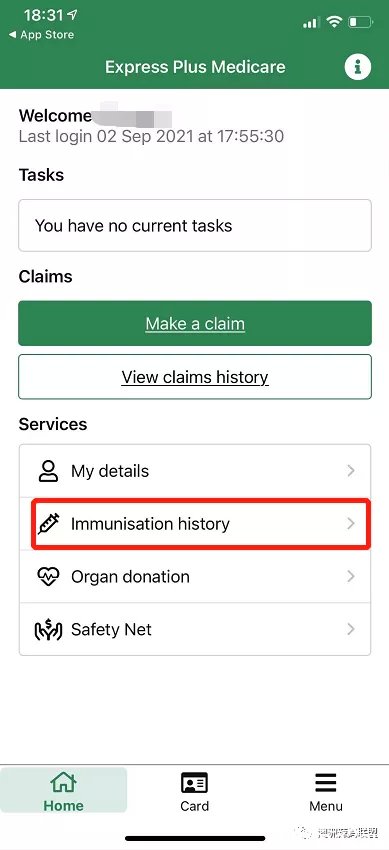
Task: Tap the Express Plus Medicare title
Action: coord(195,67)
